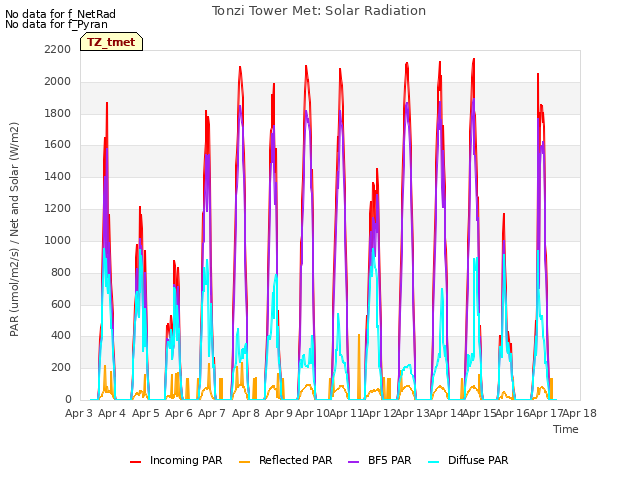The image size is (640, 480).
Task: Click the Apr 13 x-axis tick label
Action: pos(412,413)
